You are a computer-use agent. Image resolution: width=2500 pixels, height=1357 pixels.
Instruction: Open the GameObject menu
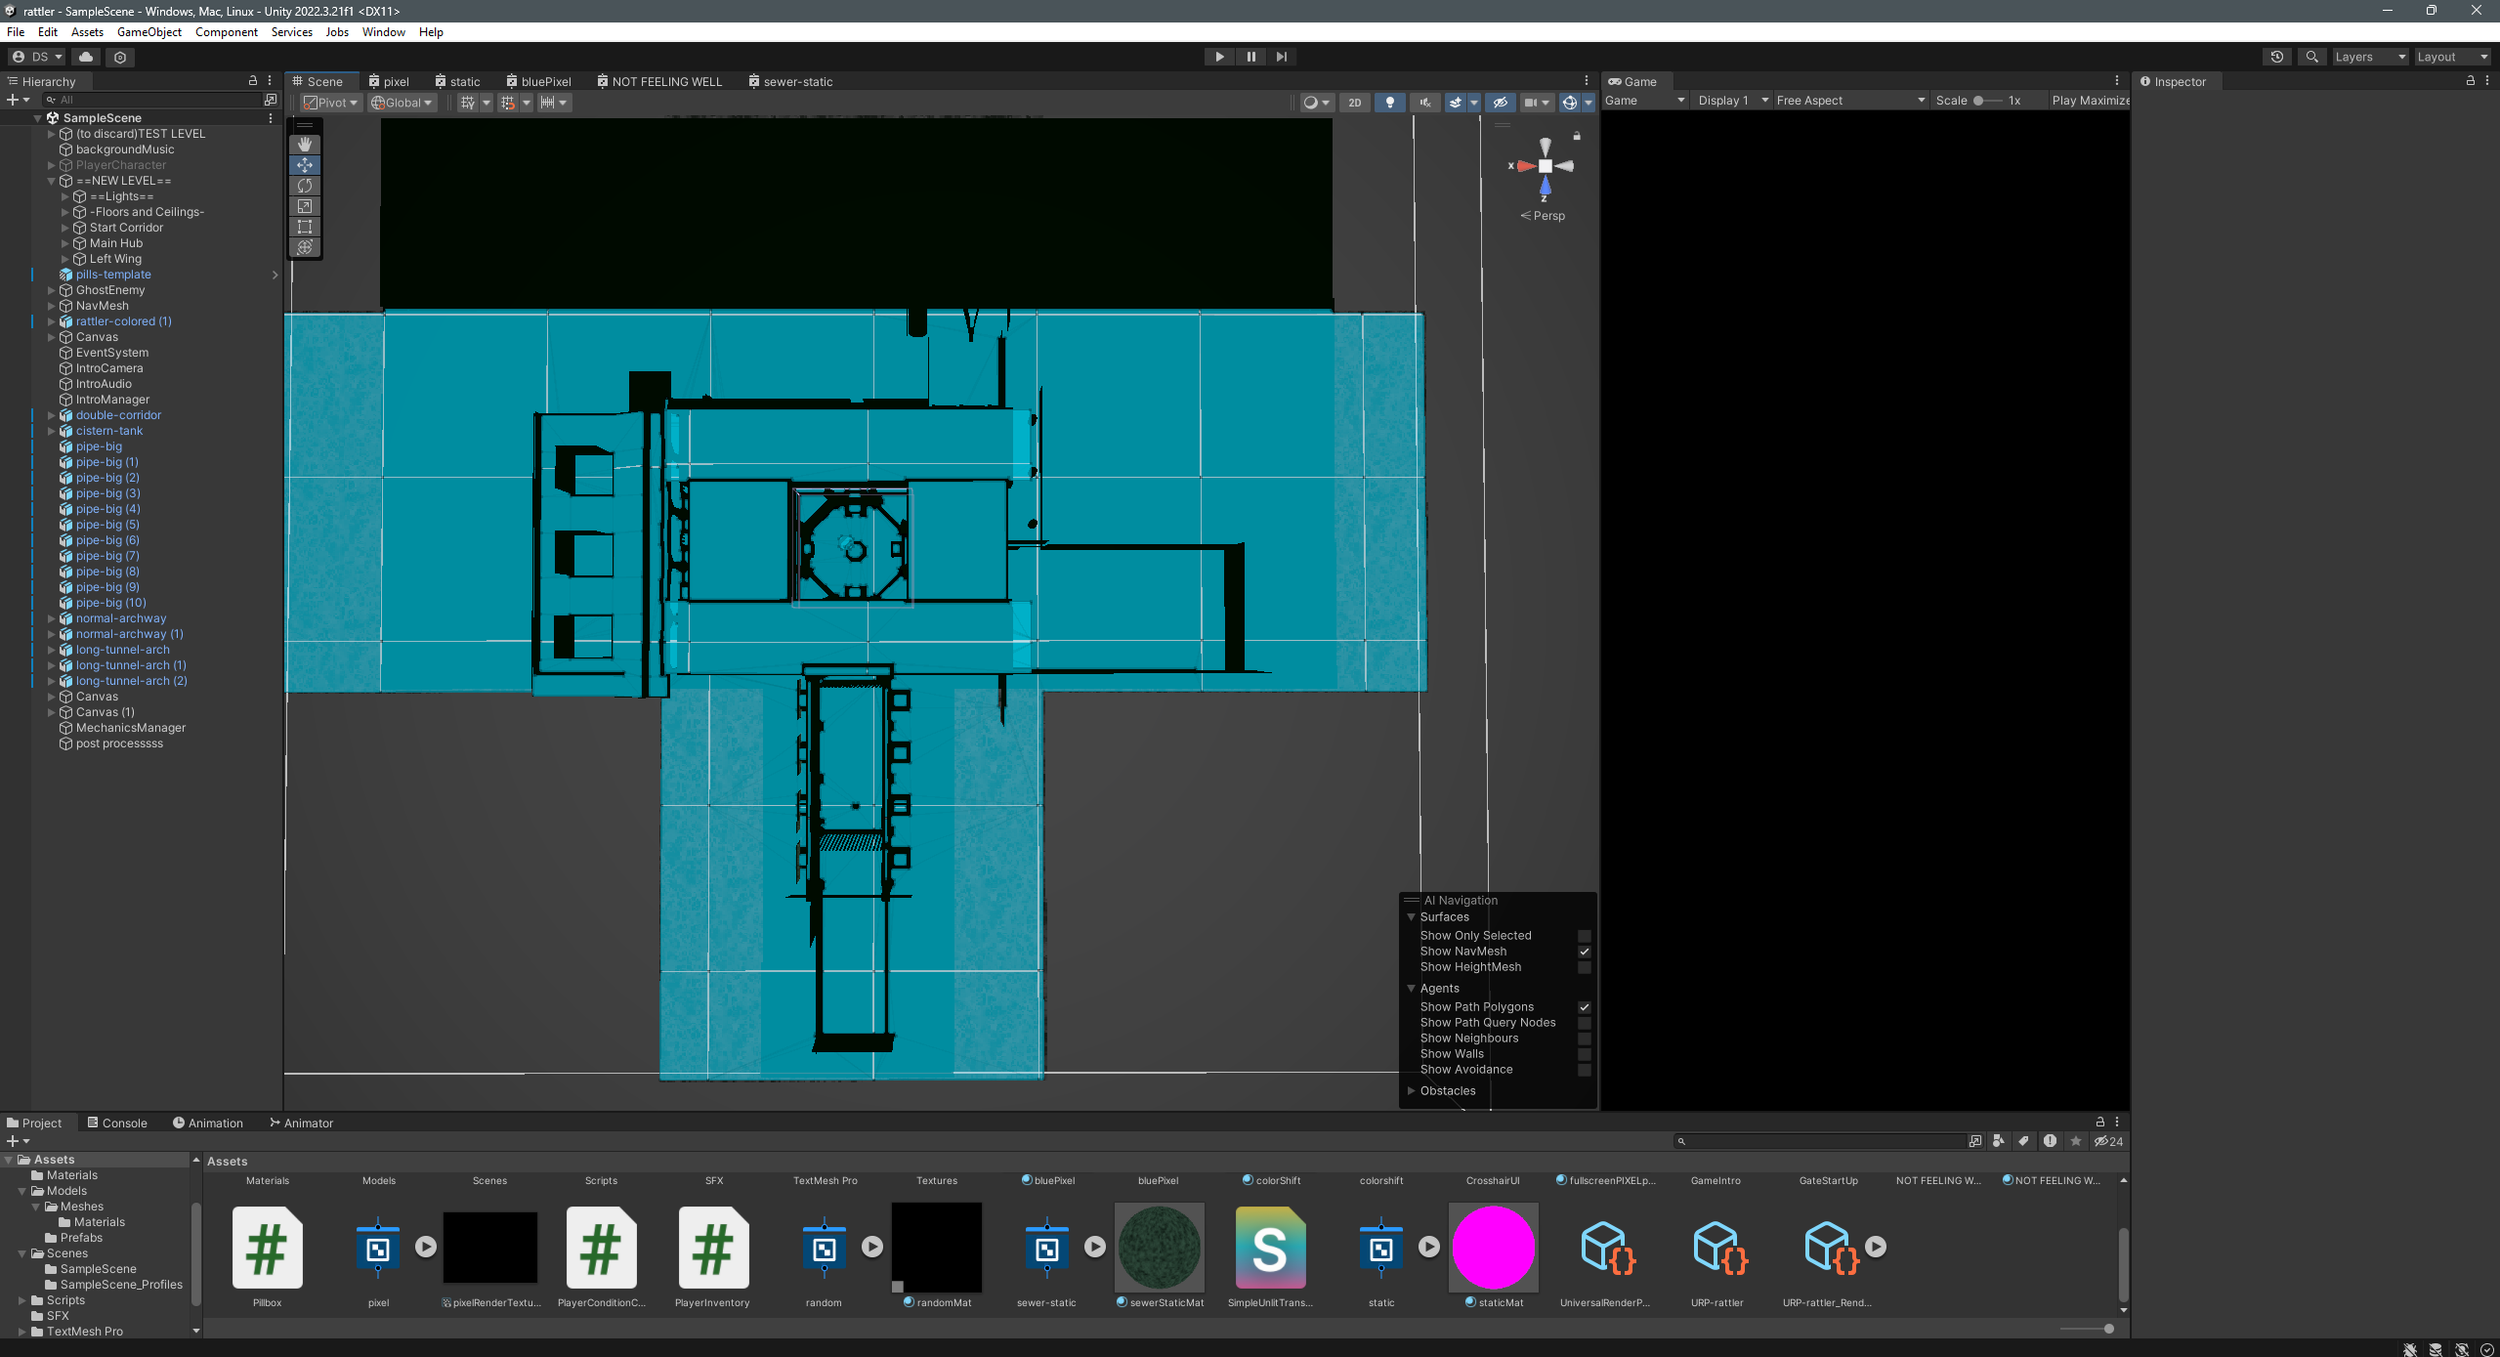pyautogui.click(x=149, y=32)
